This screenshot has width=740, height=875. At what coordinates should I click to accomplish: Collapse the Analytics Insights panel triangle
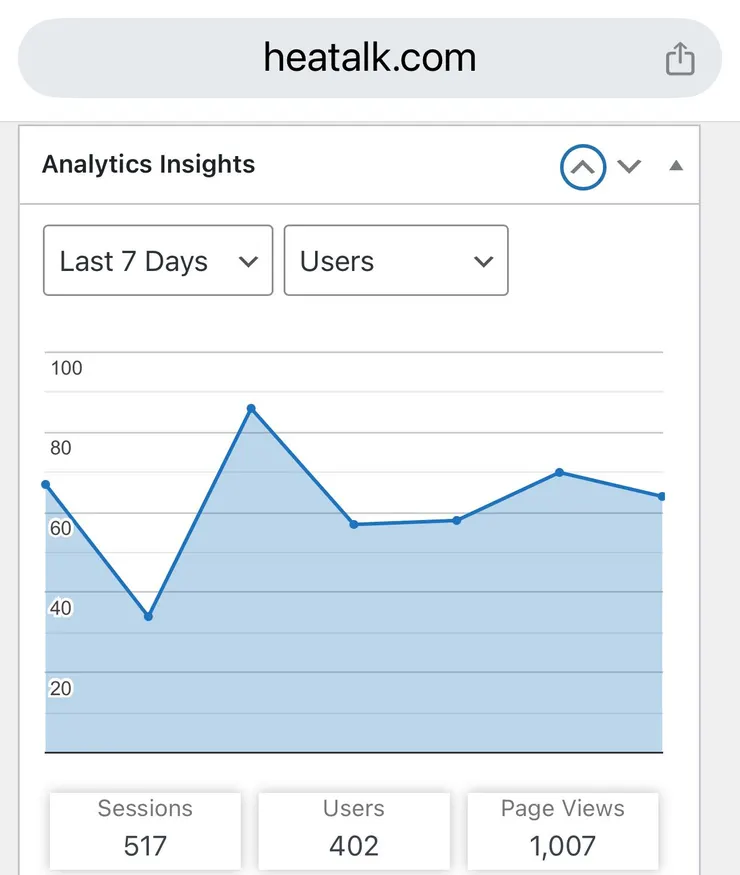tap(676, 166)
